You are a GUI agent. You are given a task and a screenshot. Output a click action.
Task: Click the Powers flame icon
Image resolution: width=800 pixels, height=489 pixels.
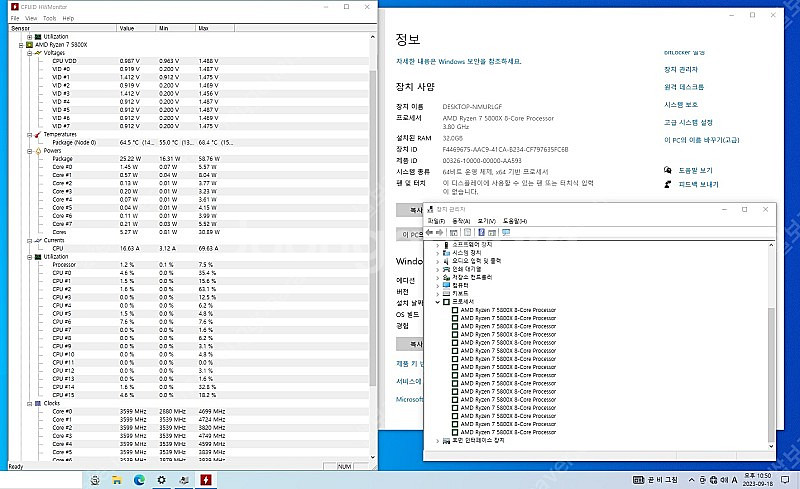click(38, 151)
